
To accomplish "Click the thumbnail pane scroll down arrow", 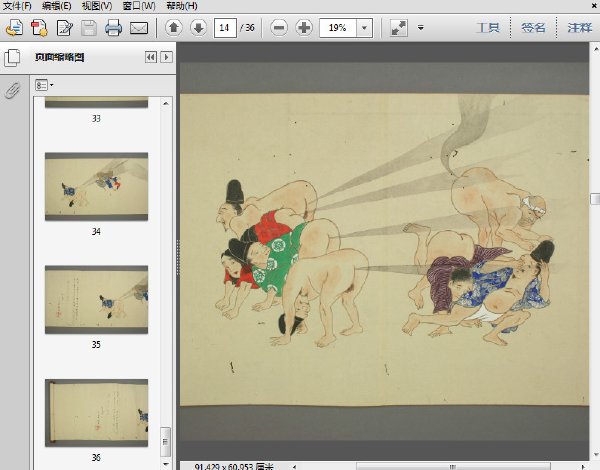I will point(166,464).
